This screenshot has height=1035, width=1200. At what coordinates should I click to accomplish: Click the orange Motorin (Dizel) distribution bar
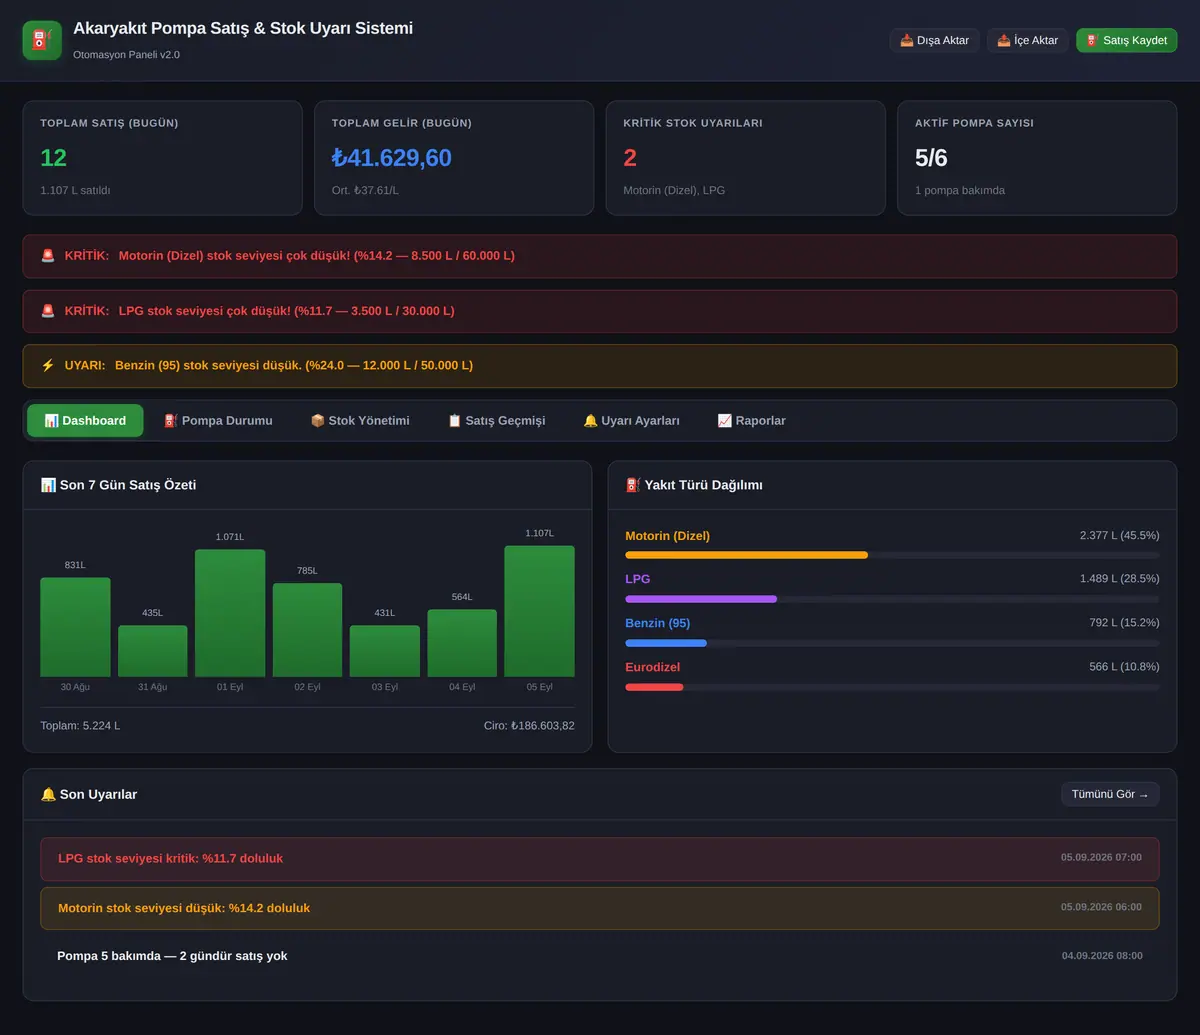point(747,555)
